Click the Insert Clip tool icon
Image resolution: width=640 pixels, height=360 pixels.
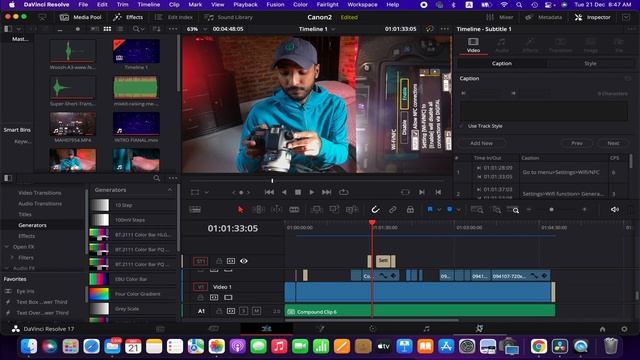(x=316, y=209)
